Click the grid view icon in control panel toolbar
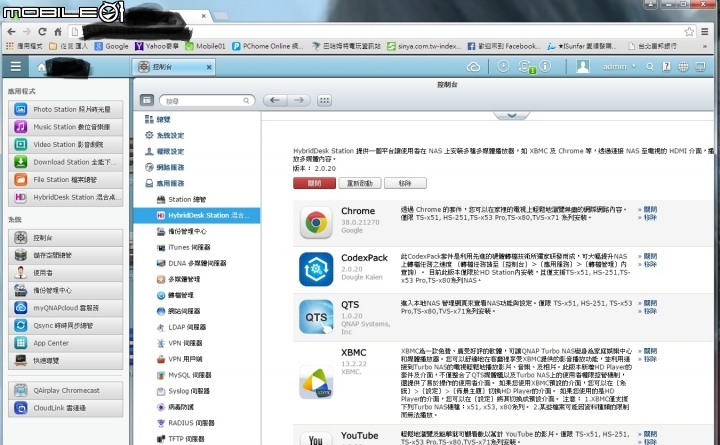Viewport: 720px width, 445px height. coord(324,100)
